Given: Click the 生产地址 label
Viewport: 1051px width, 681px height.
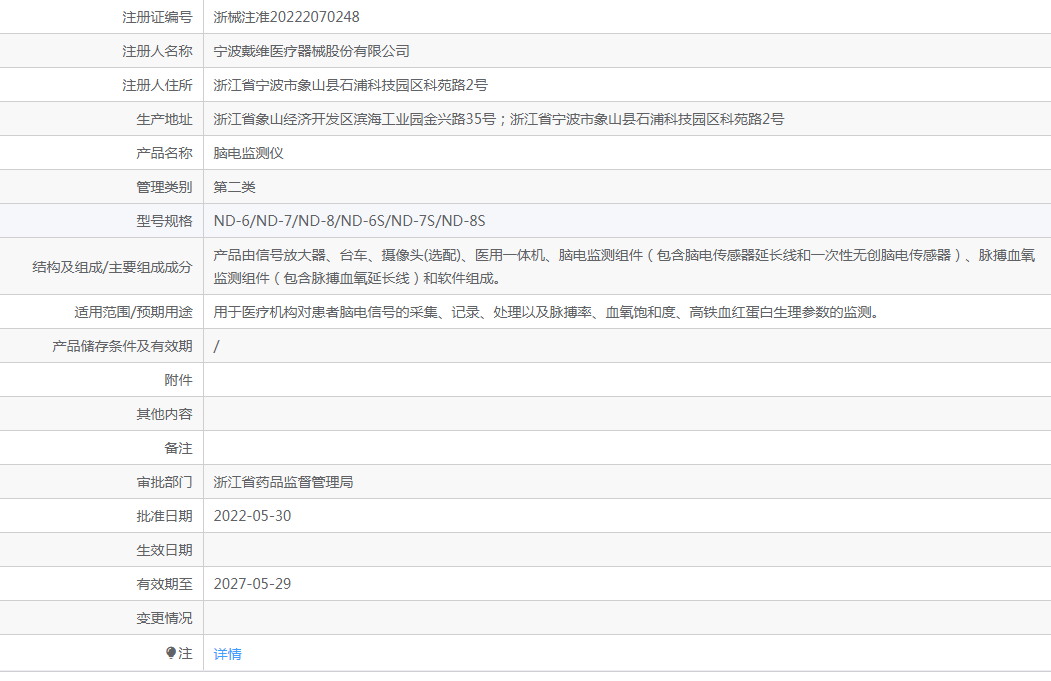Looking at the screenshot, I should pyautogui.click(x=164, y=119).
